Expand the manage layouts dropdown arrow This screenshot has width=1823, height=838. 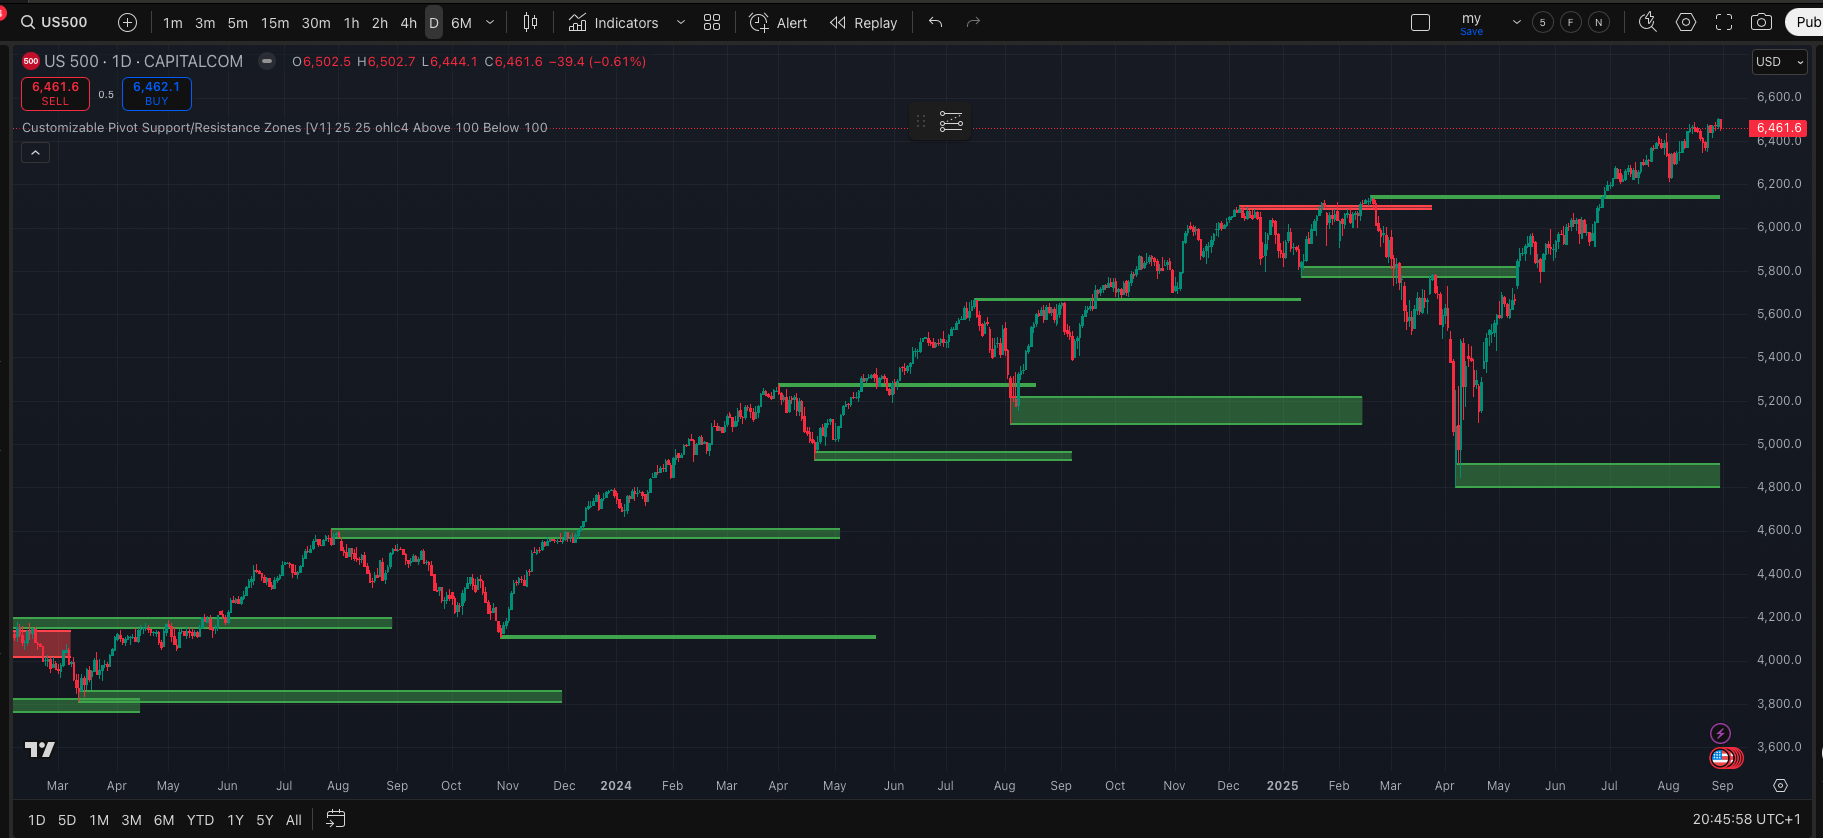click(x=1516, y=22)
